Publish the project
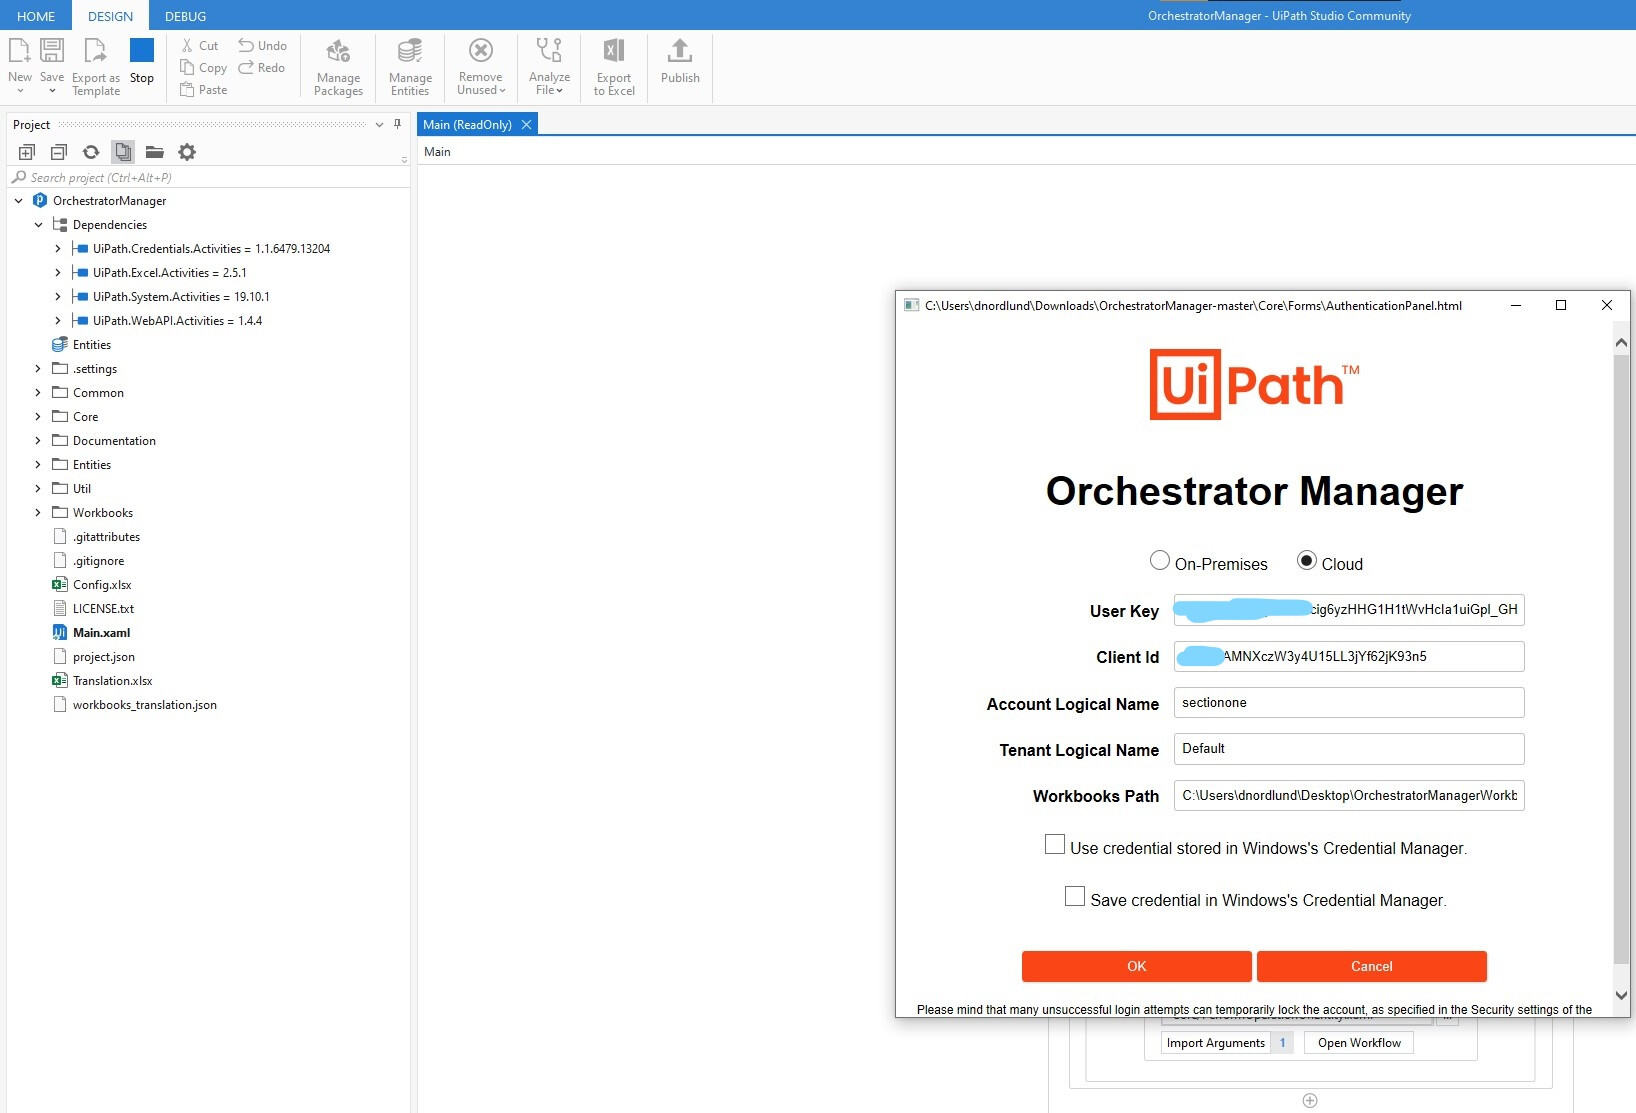This screenshot has width=1636, height=1113. (680, 60)
